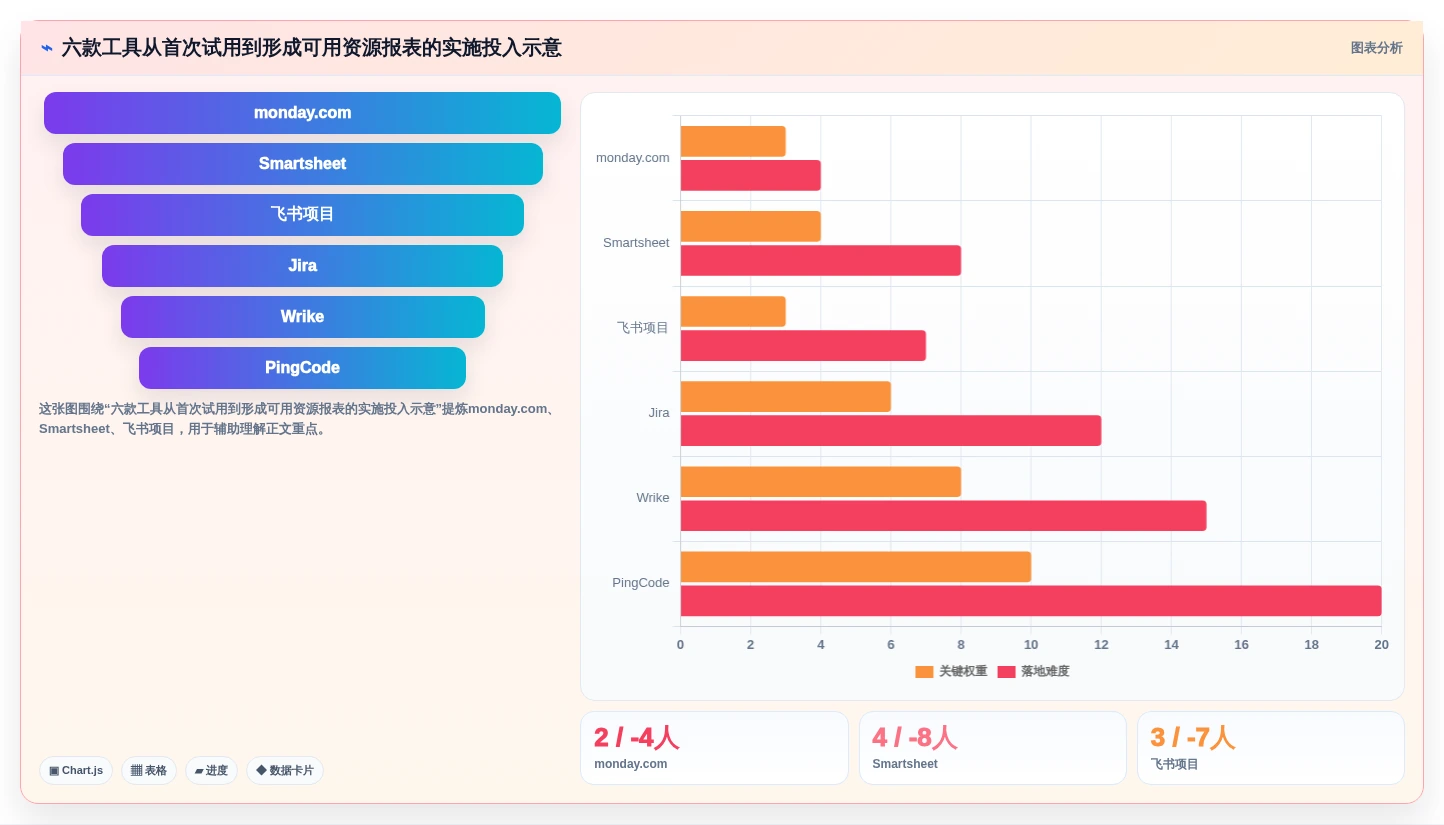
Task: Click the orange bar for Jira
Action: pos(786,396)
